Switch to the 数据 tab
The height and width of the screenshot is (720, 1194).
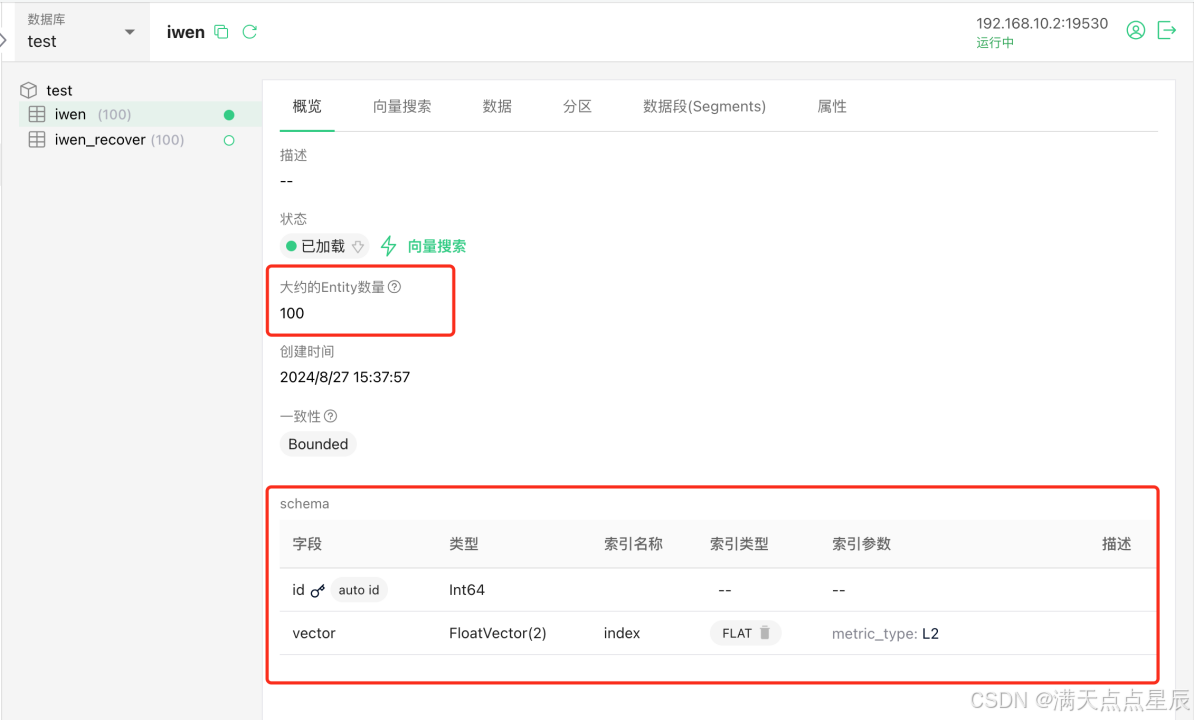pos(496,107)
